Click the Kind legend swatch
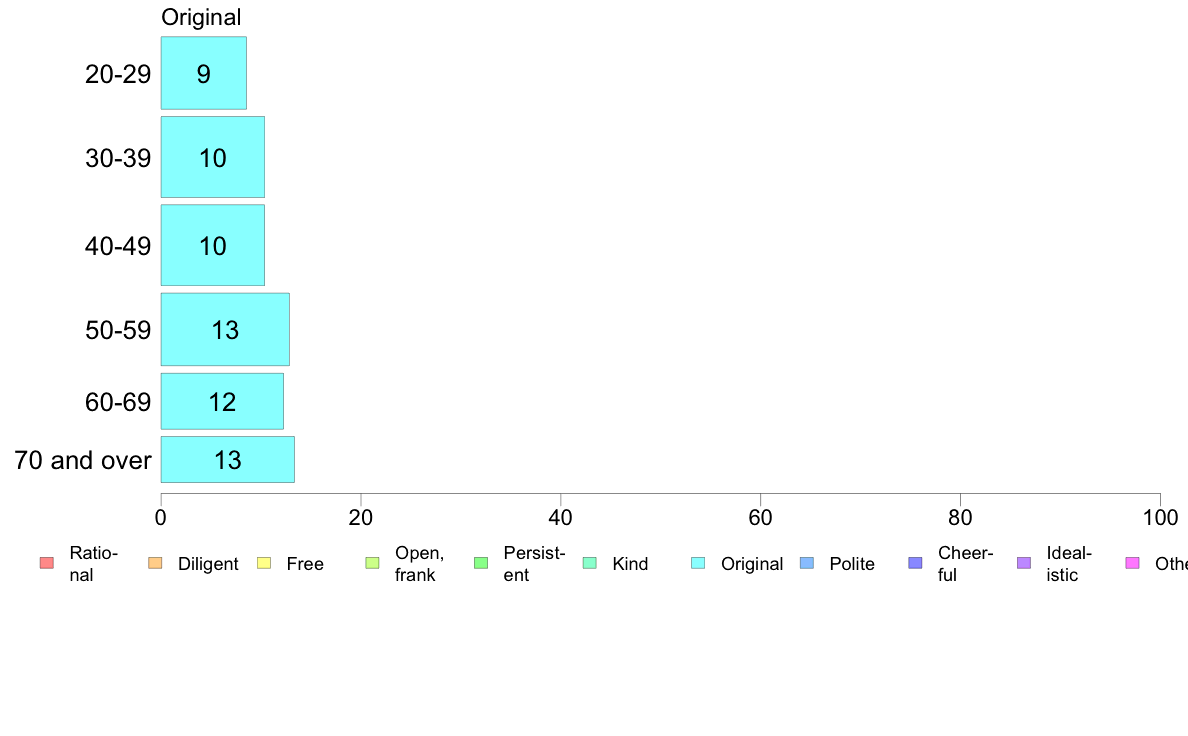The width and height of the screenshot is (1188, 736). (589, 563)
